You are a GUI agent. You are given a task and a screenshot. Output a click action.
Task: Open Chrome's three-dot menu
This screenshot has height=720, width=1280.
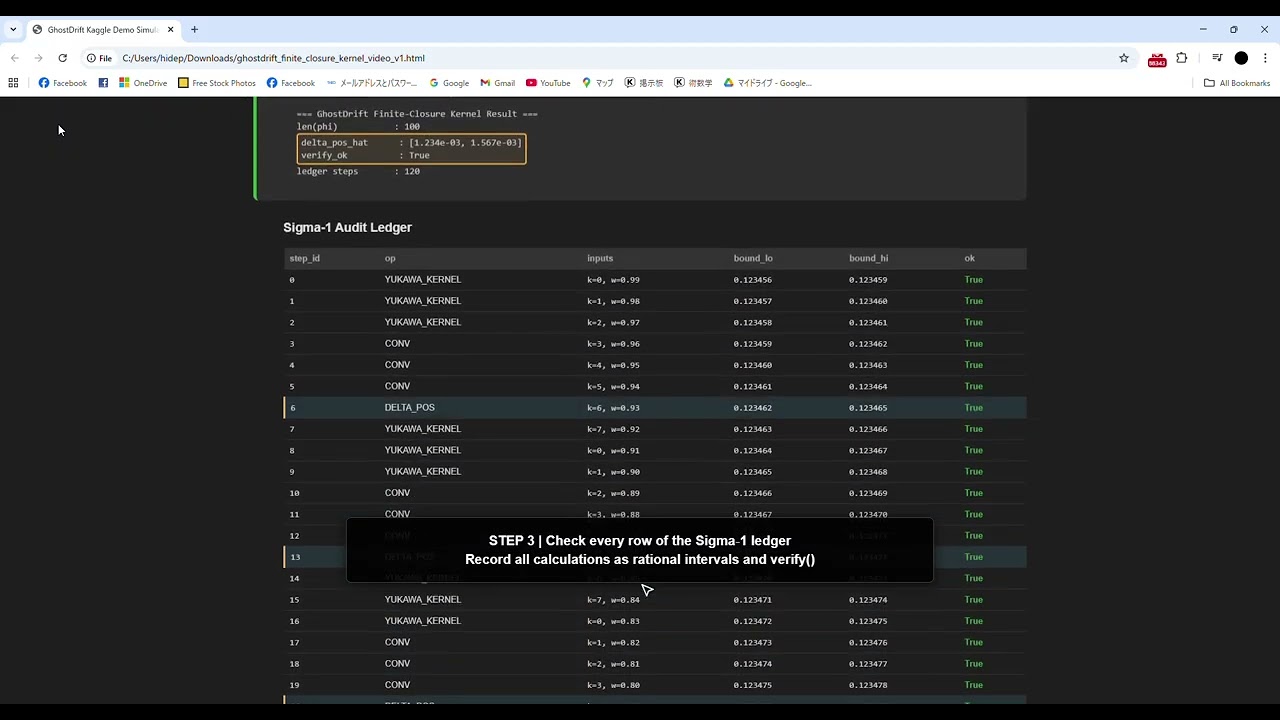(1265, 58)
